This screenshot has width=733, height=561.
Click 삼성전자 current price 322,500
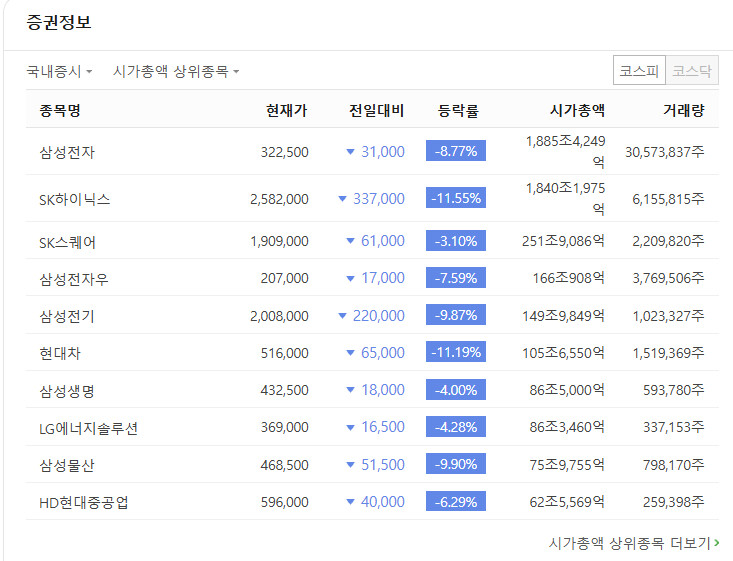[284, 152]
